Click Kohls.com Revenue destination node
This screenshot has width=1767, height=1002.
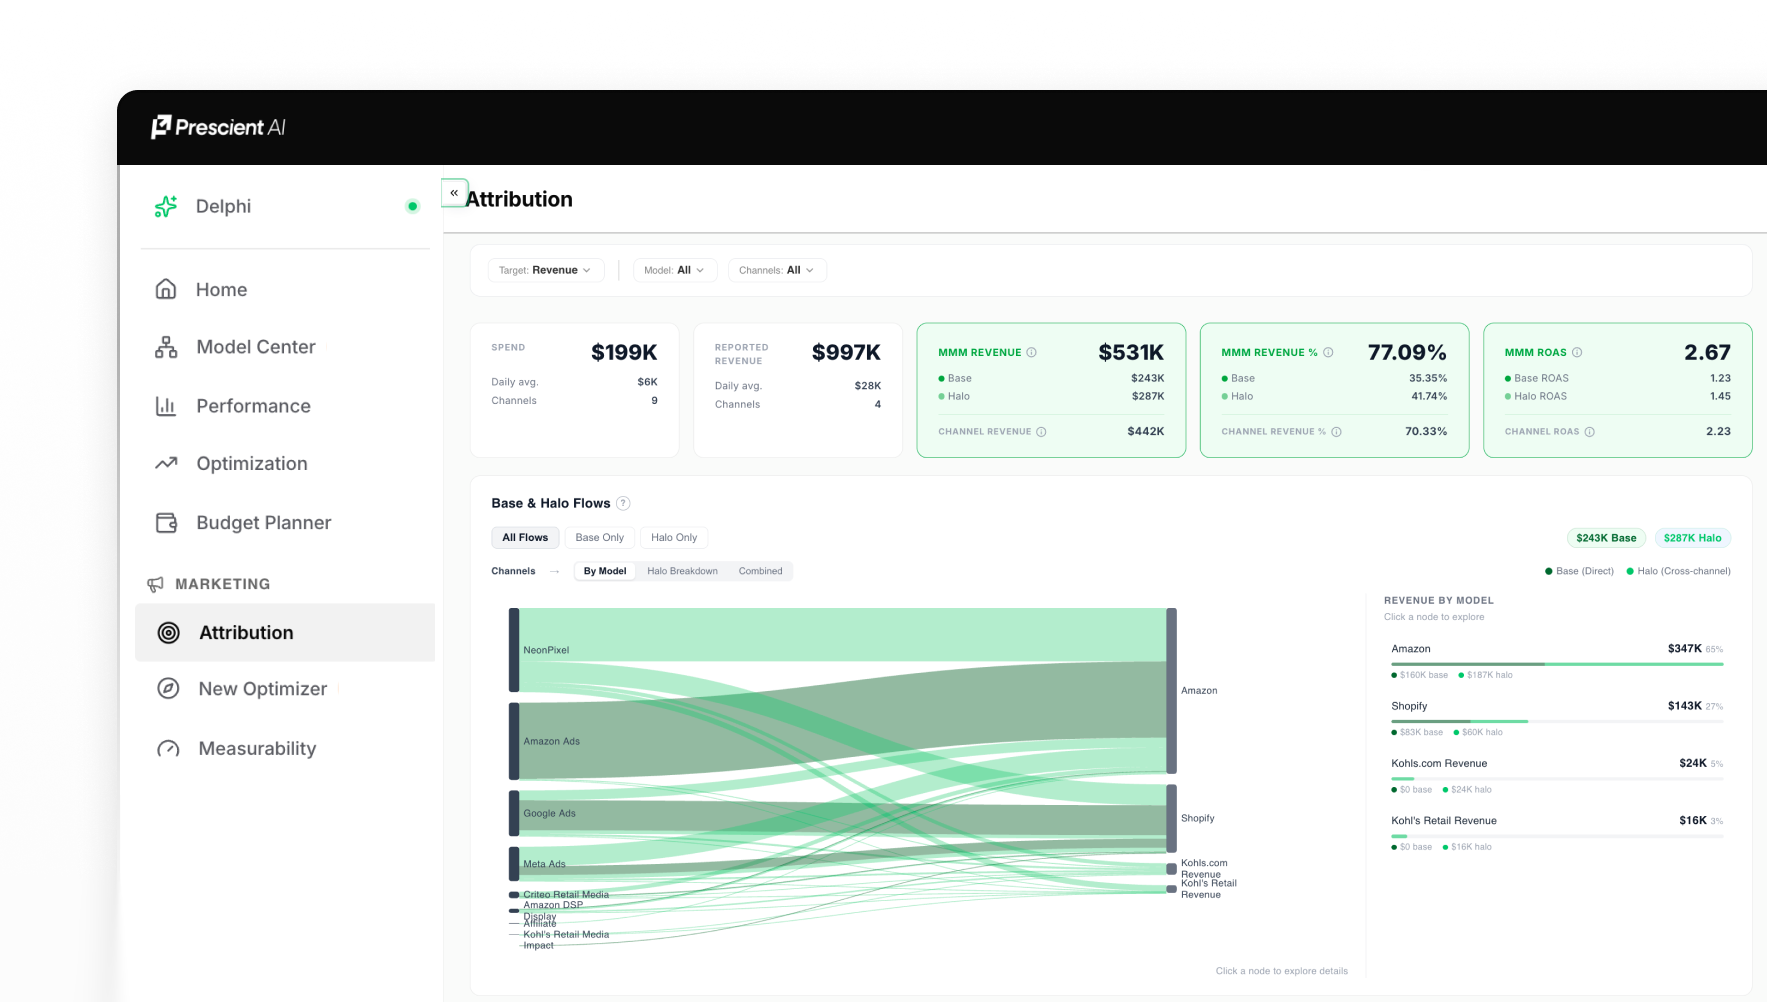[1171, 869]
